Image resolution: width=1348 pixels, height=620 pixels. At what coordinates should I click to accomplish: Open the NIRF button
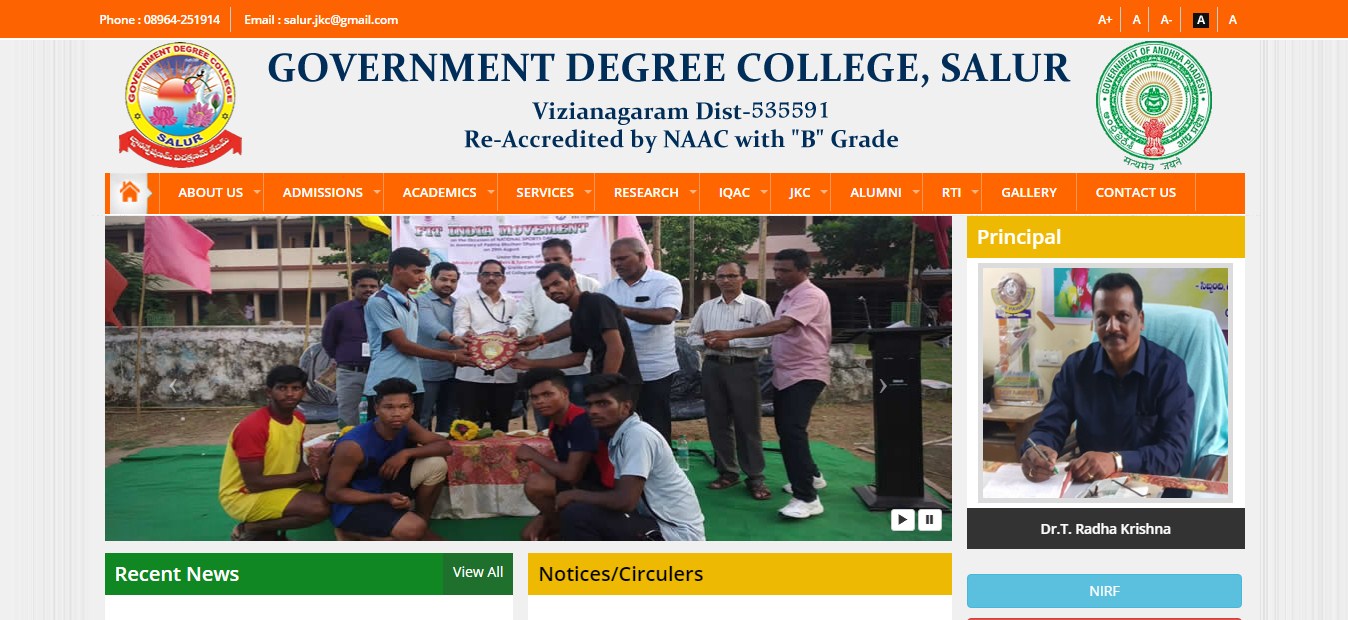[1104, 591]
